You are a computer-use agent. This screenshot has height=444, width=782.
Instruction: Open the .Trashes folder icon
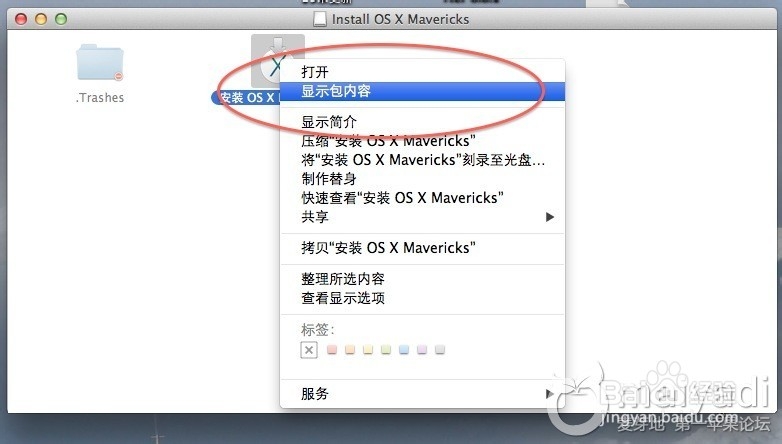point(100,62)
